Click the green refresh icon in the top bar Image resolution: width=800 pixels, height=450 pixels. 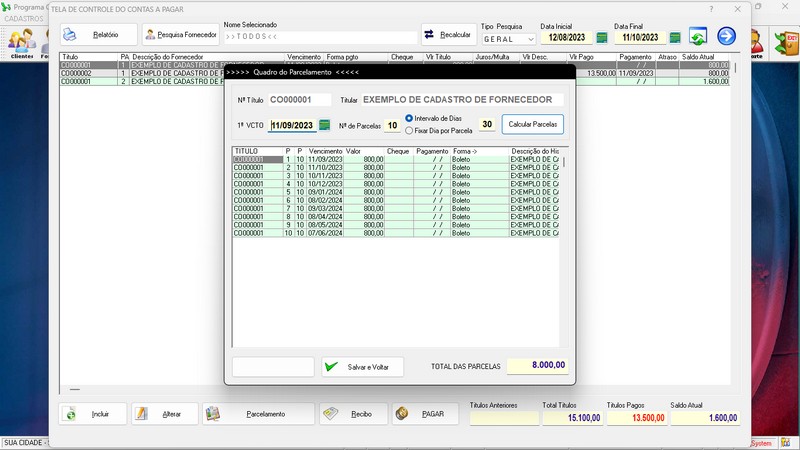[698, 37]
